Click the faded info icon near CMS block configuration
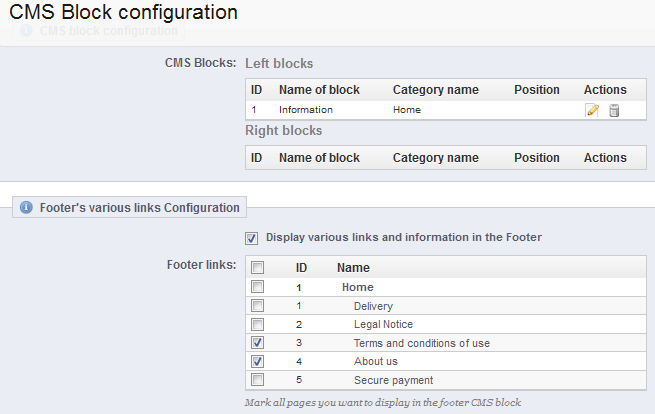This screenshot has width=655, height=414. [26, 30]
